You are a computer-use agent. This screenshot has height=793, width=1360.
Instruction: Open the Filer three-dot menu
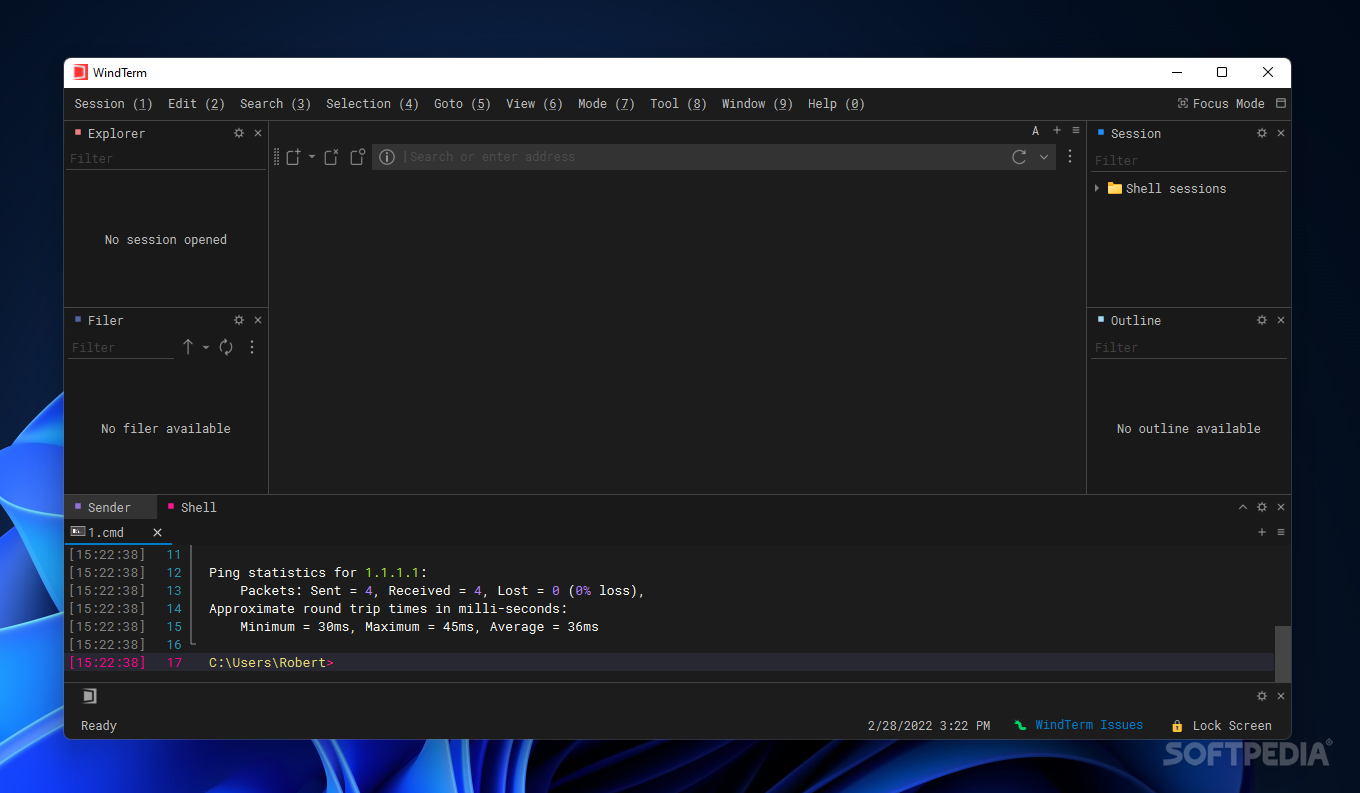coord(252,347)
